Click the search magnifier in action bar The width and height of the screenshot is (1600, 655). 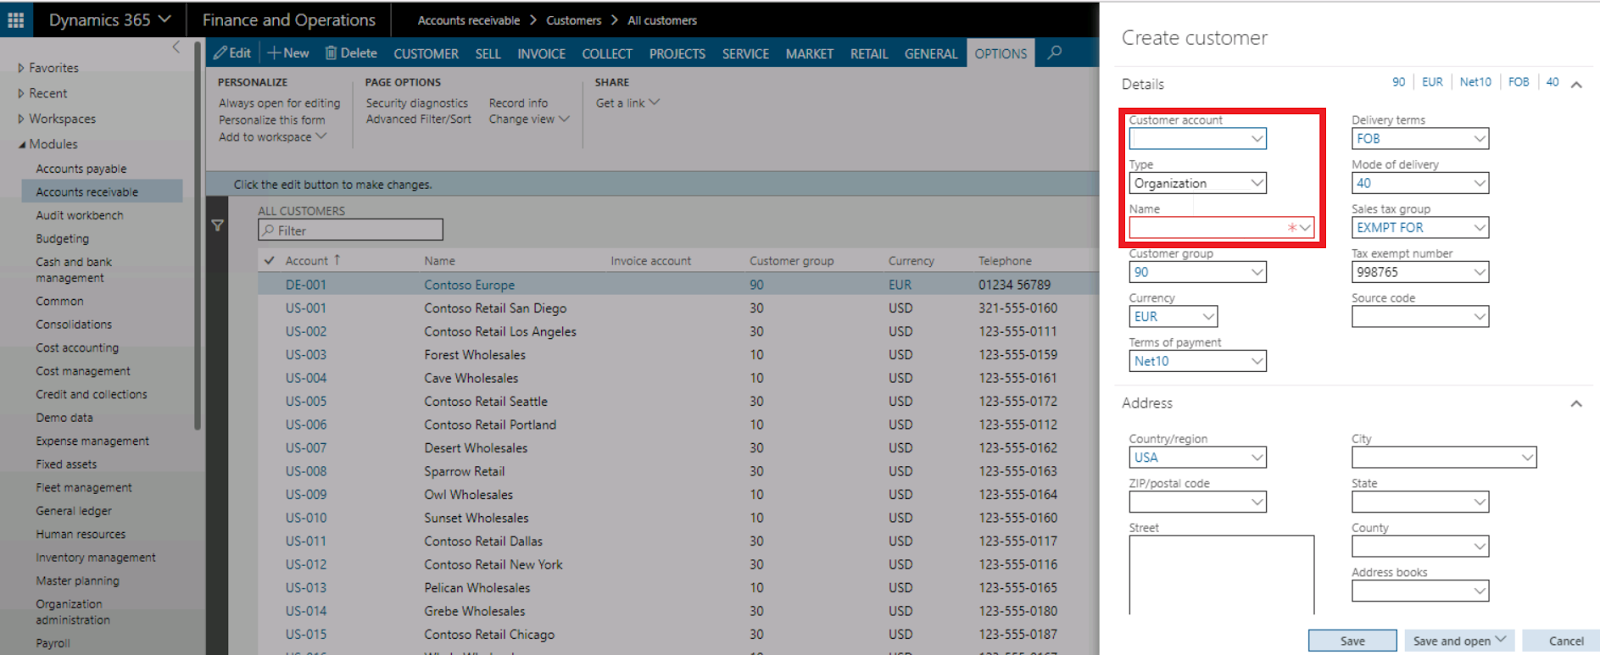pyautogui.click(x=1054, y=52)
